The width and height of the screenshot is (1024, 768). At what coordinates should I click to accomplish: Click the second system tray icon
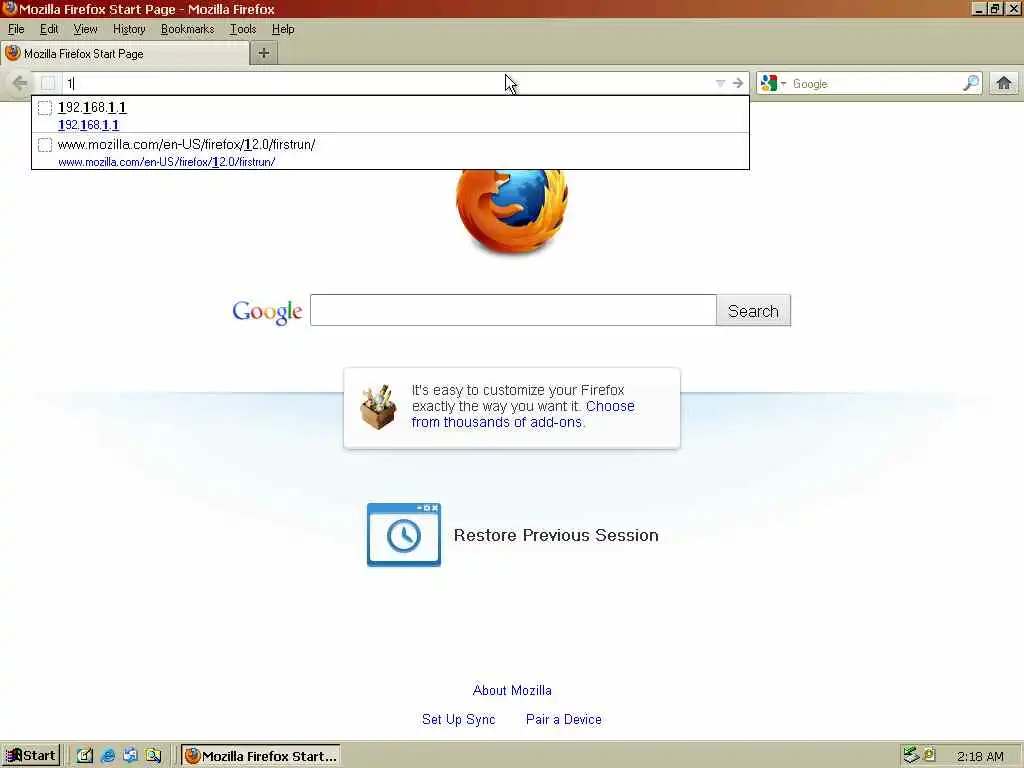point(929,754)
